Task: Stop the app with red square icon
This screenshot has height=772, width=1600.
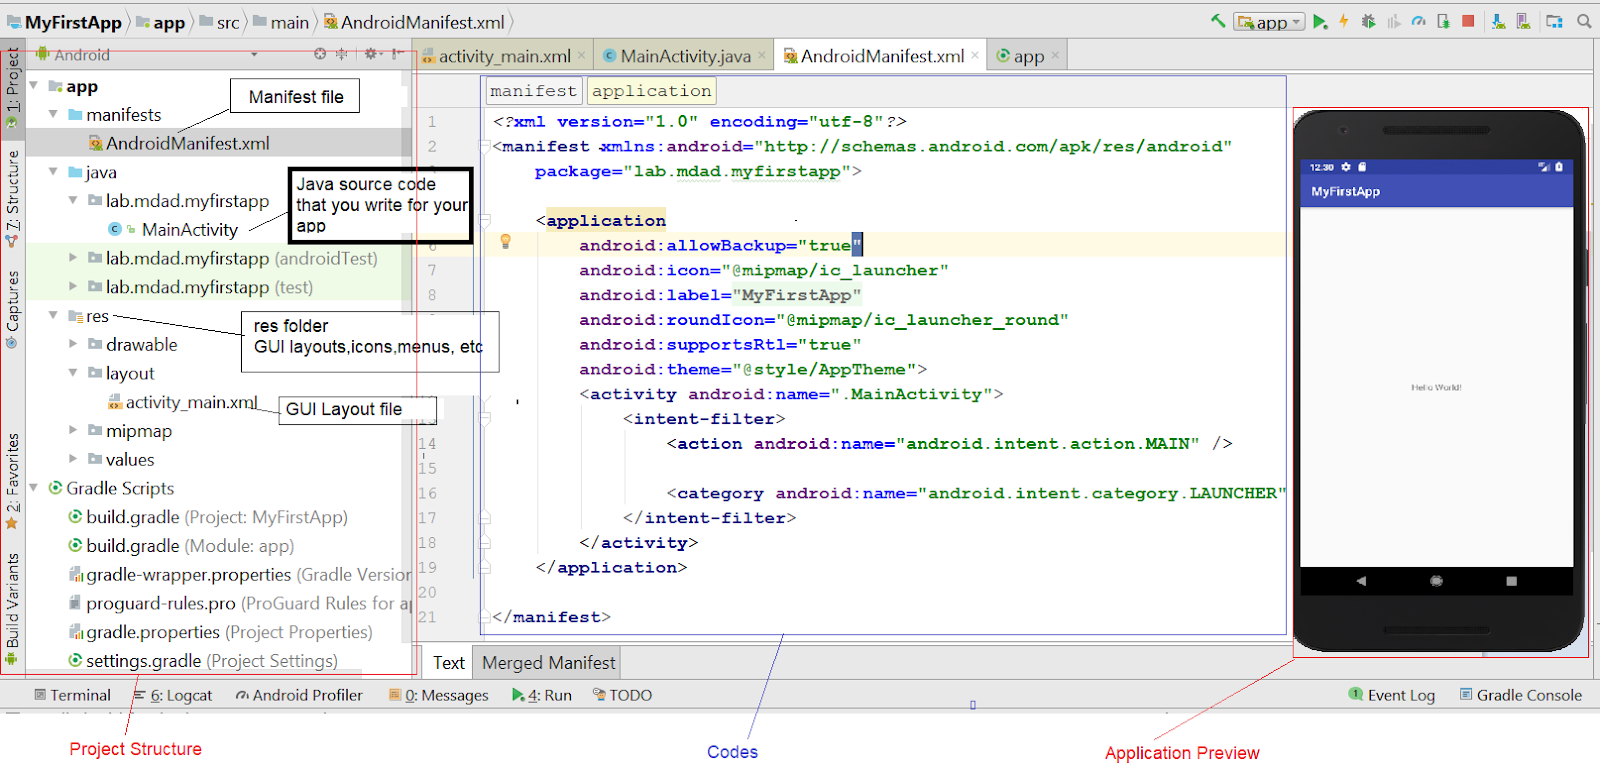Action: coord(1468,21)
